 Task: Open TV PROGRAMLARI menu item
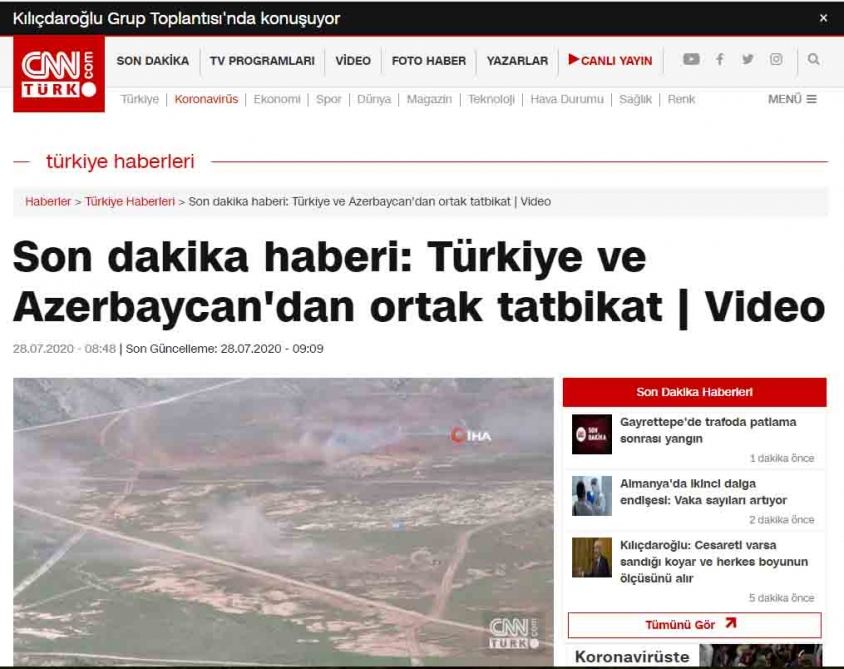tap(262, 61)
